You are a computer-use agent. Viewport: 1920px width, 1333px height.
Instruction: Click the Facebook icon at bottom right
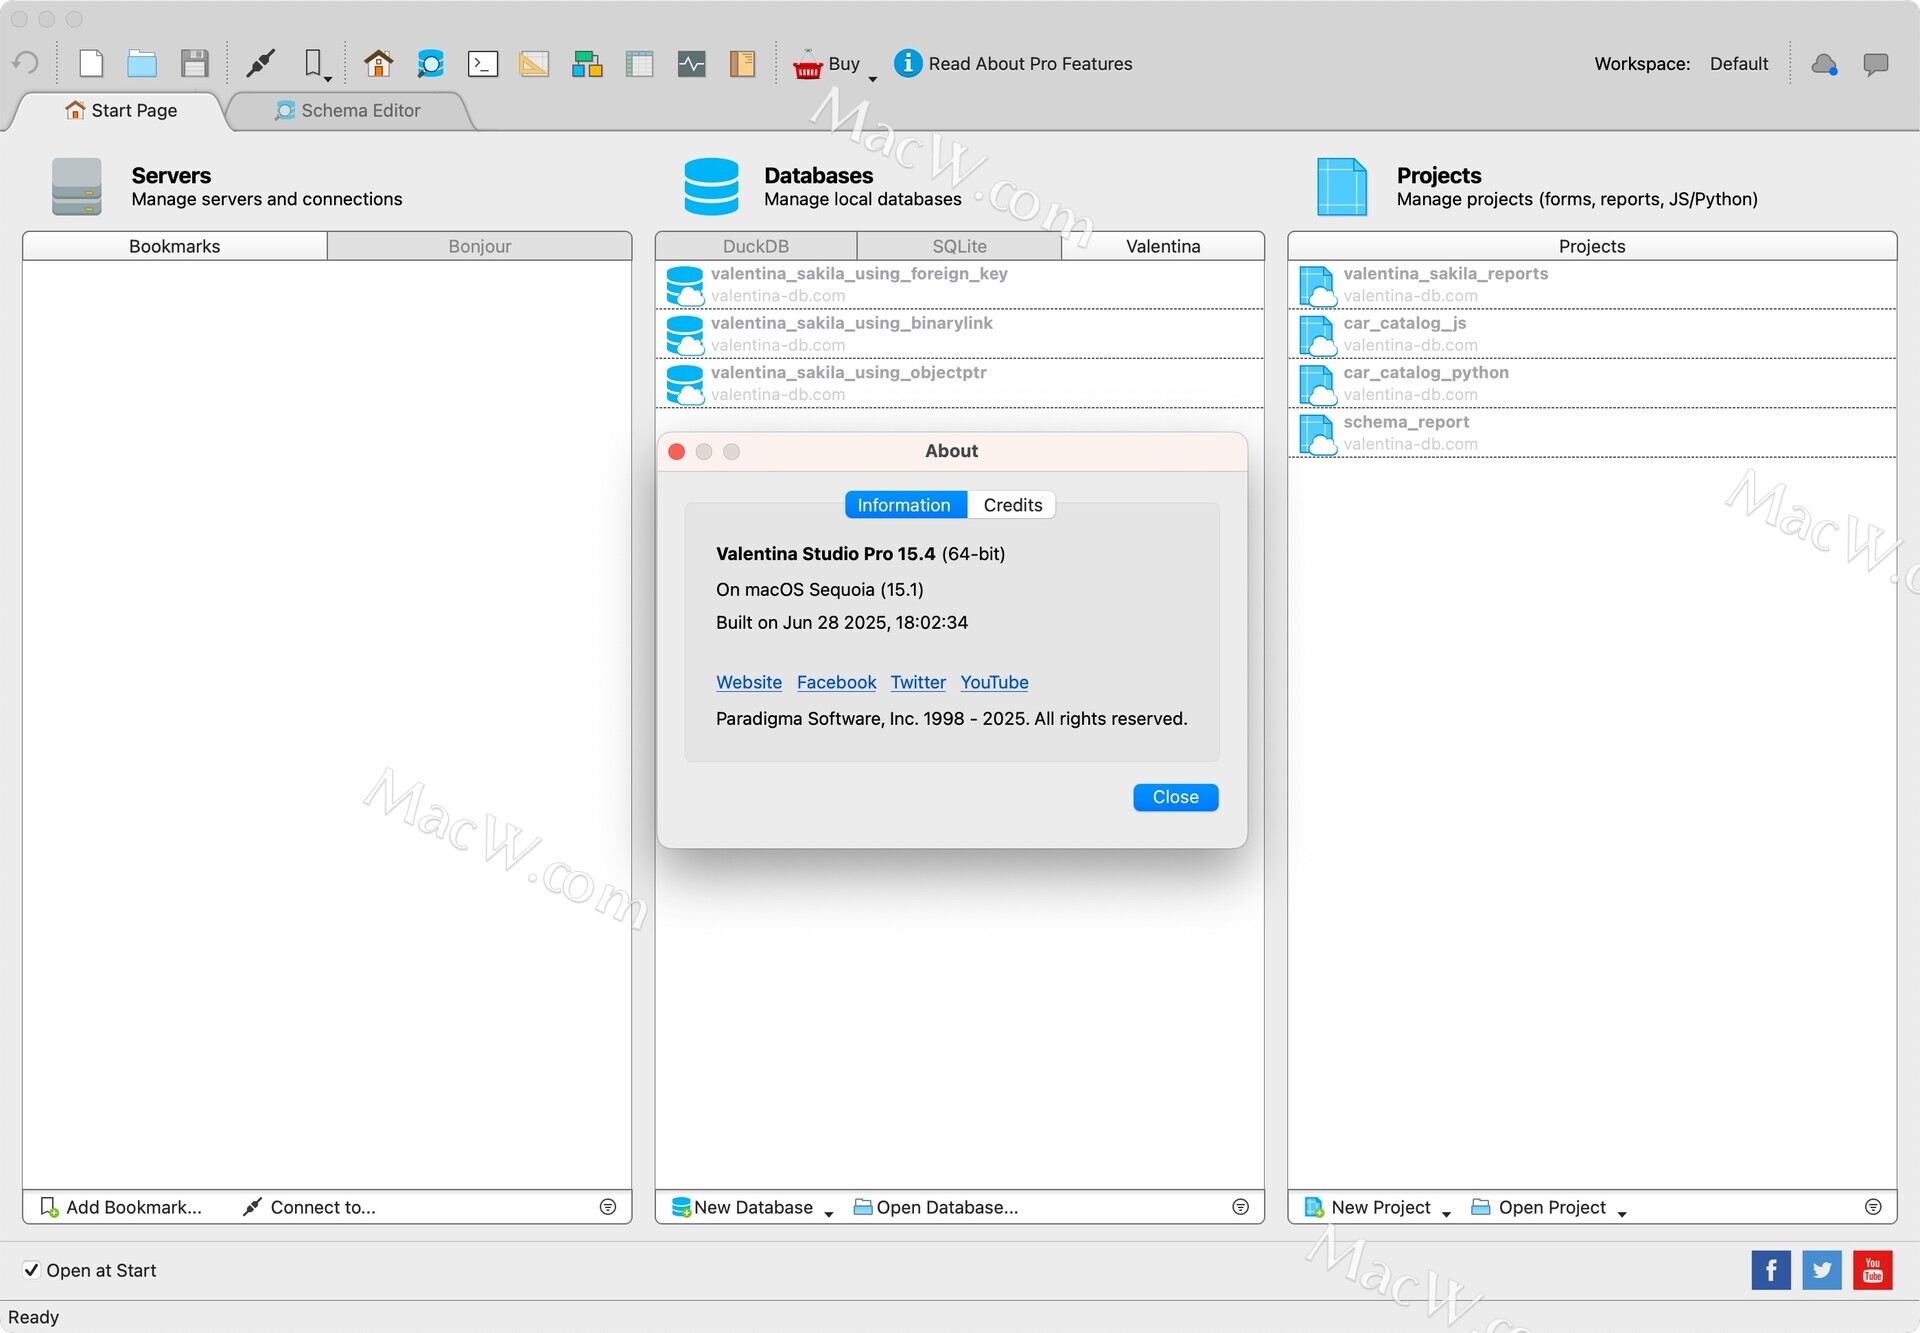point(1771,1270)
